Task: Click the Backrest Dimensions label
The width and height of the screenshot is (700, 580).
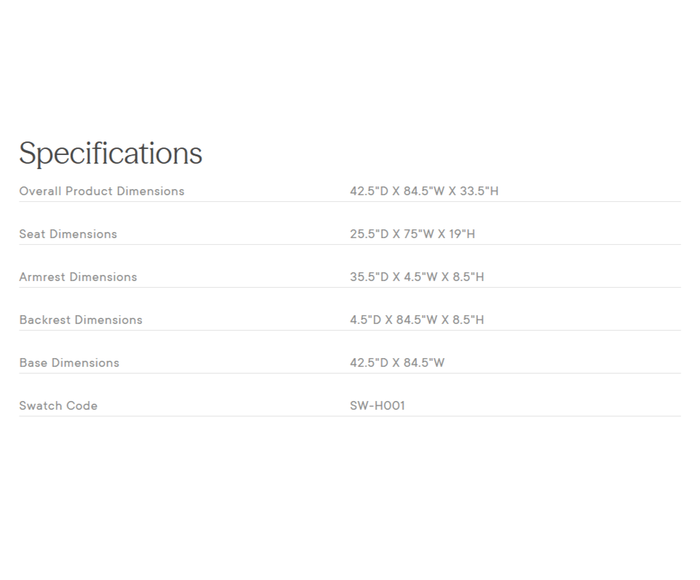Action: [80, 320]
